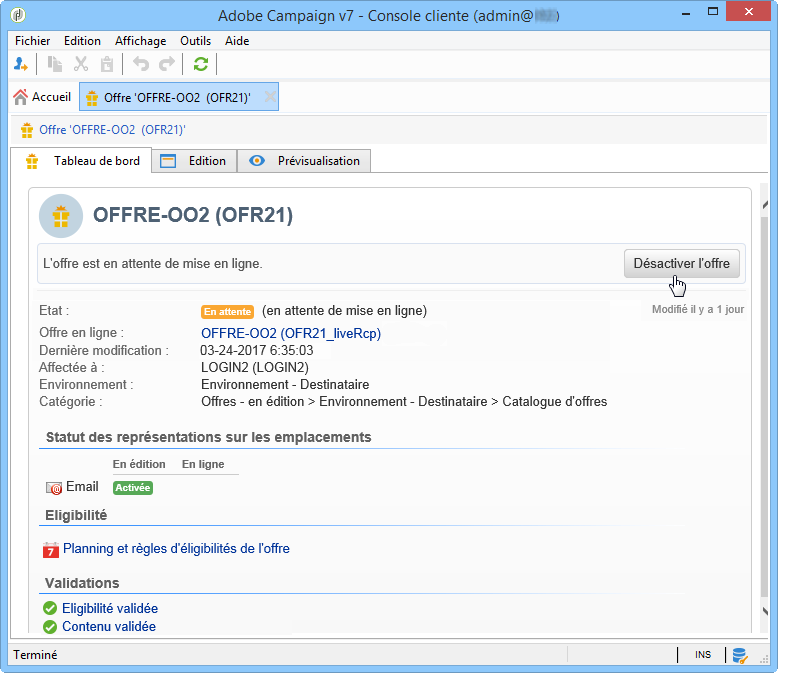Image resolution: width=804 pixels, height=699 pixels.
Task: Click the window resize grip in status bar
Action: tap(763, 660)
